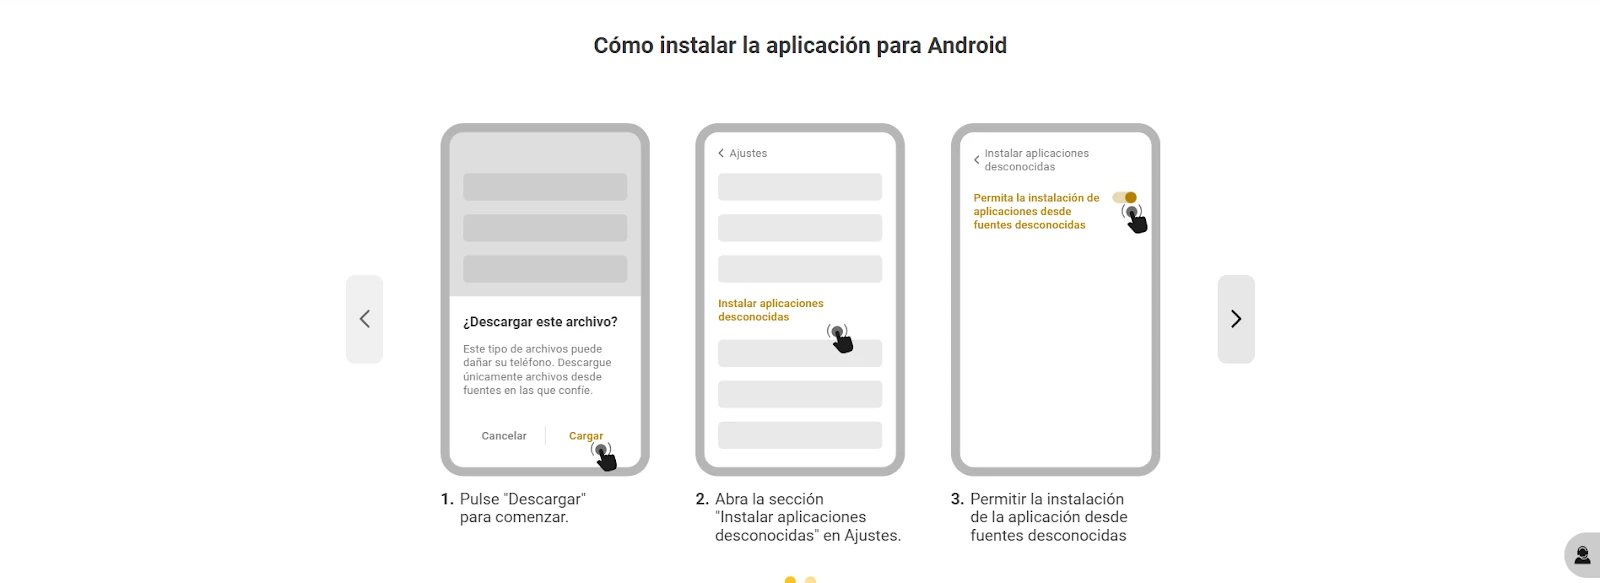Click step 3 caption "Permitir la instalación"
1600x583 pixels.
[x=1048, y=517]
